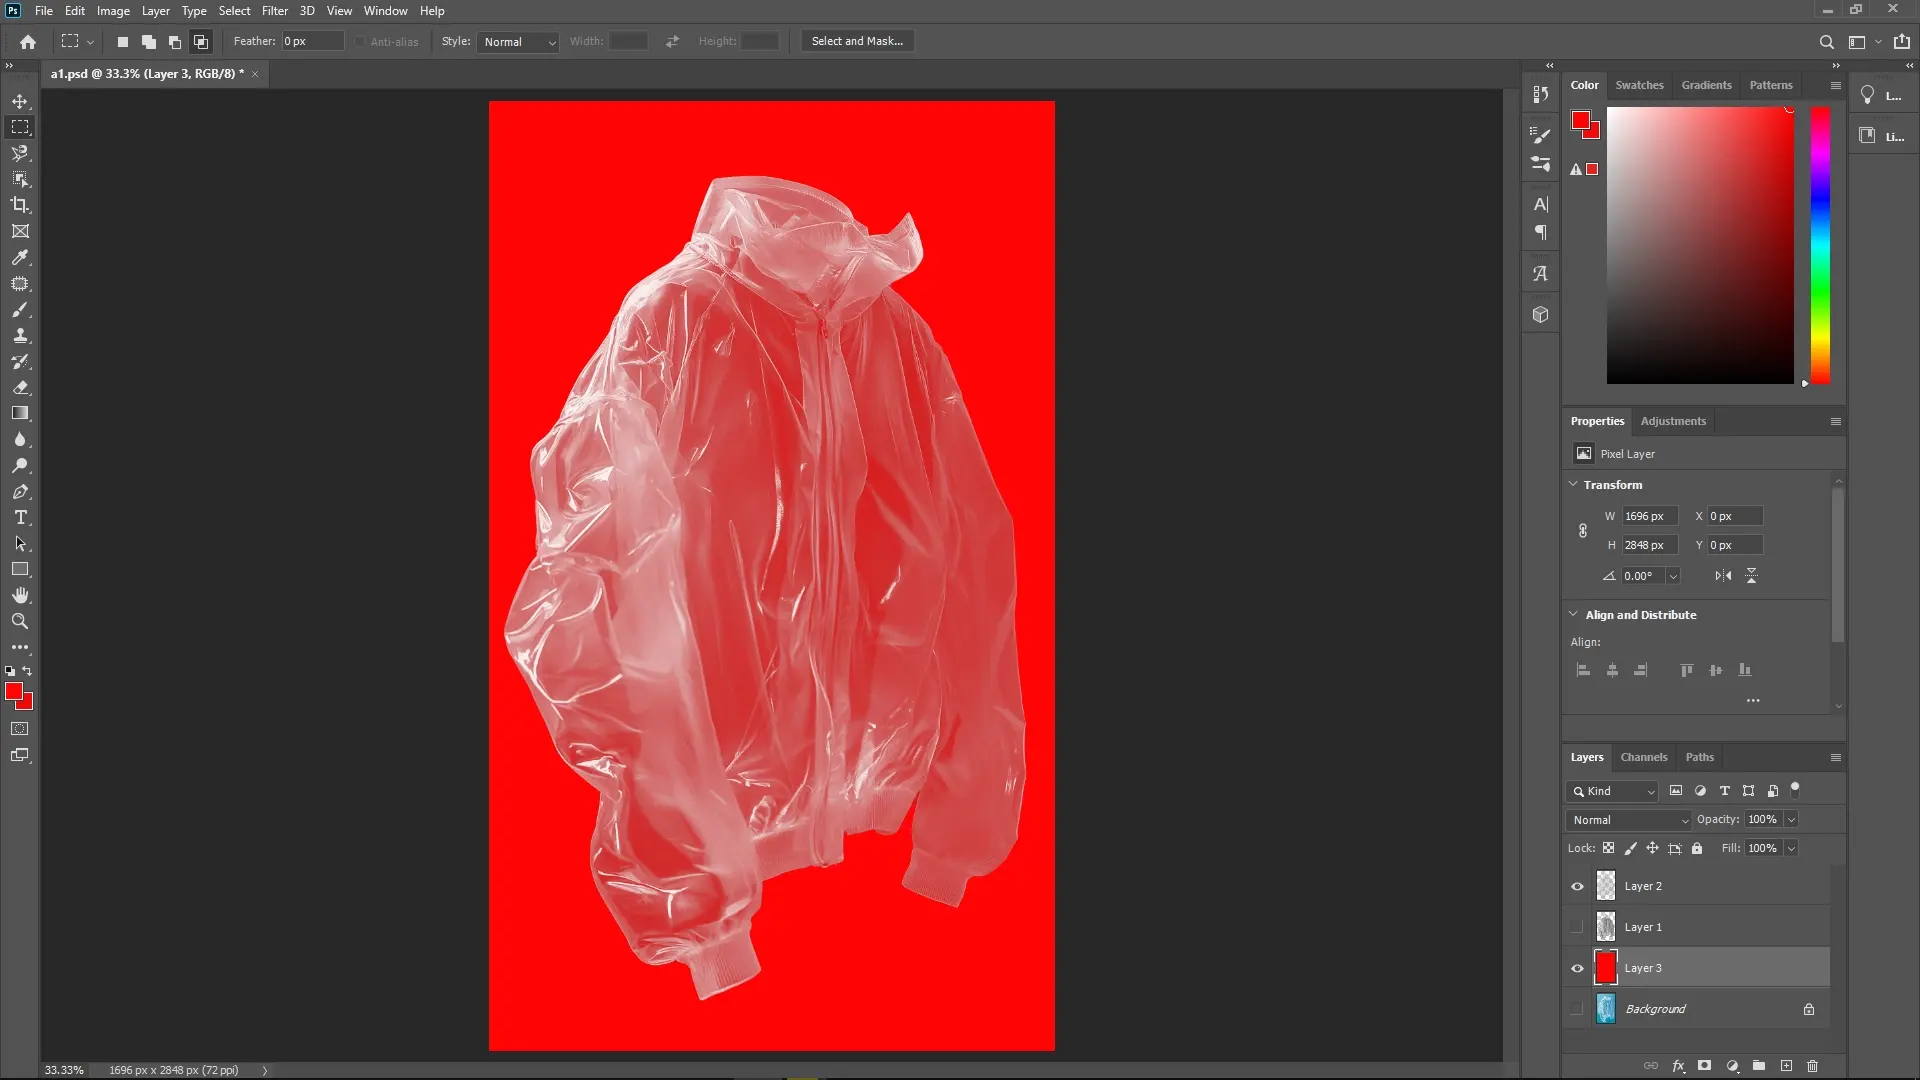Select the Zoom tool
Image resolution: width=1920 pixels, height=1080 pixels.
(20, 621)
